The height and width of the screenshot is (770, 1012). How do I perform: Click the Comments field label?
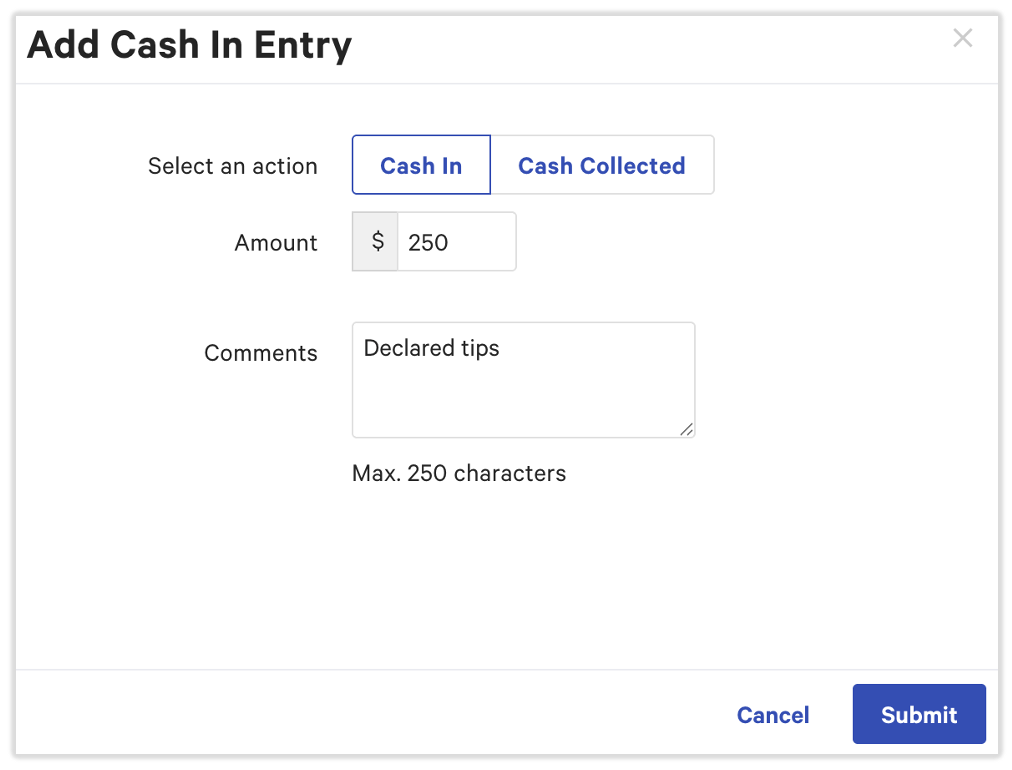pyautogui.click(x=260, y=353)
